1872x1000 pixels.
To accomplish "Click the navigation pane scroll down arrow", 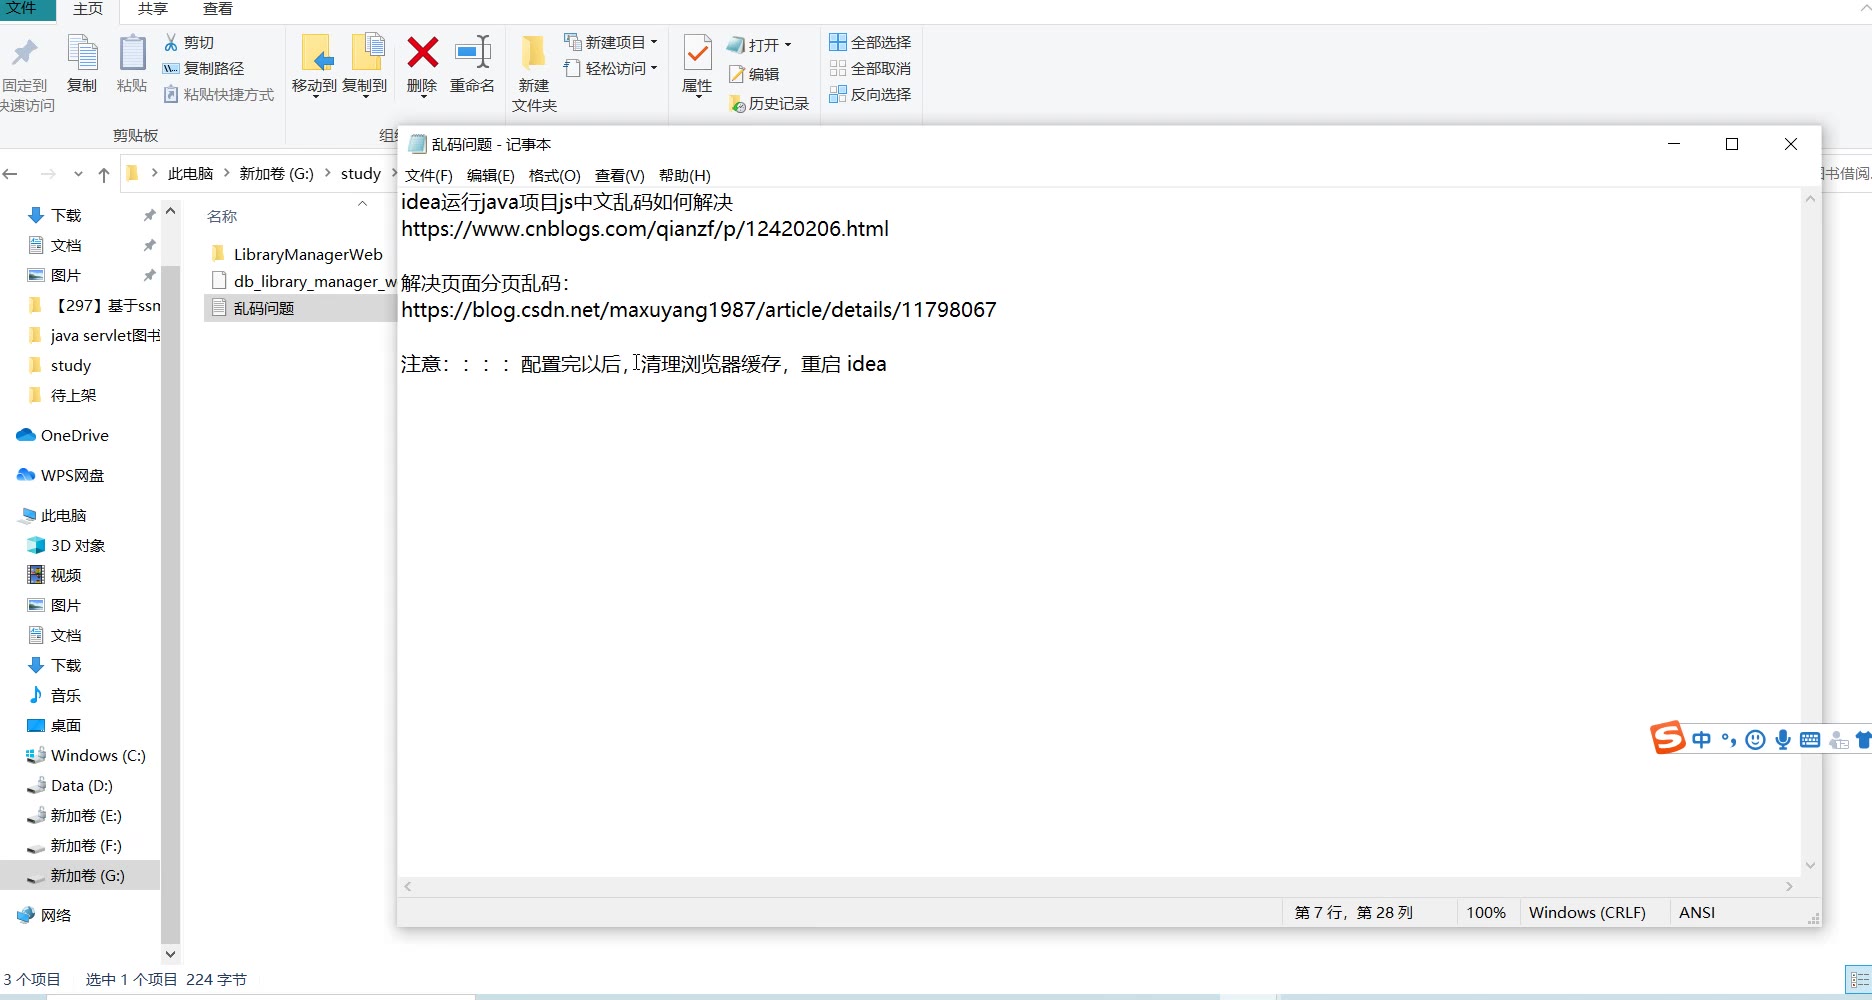I will [x=170, y=954].
